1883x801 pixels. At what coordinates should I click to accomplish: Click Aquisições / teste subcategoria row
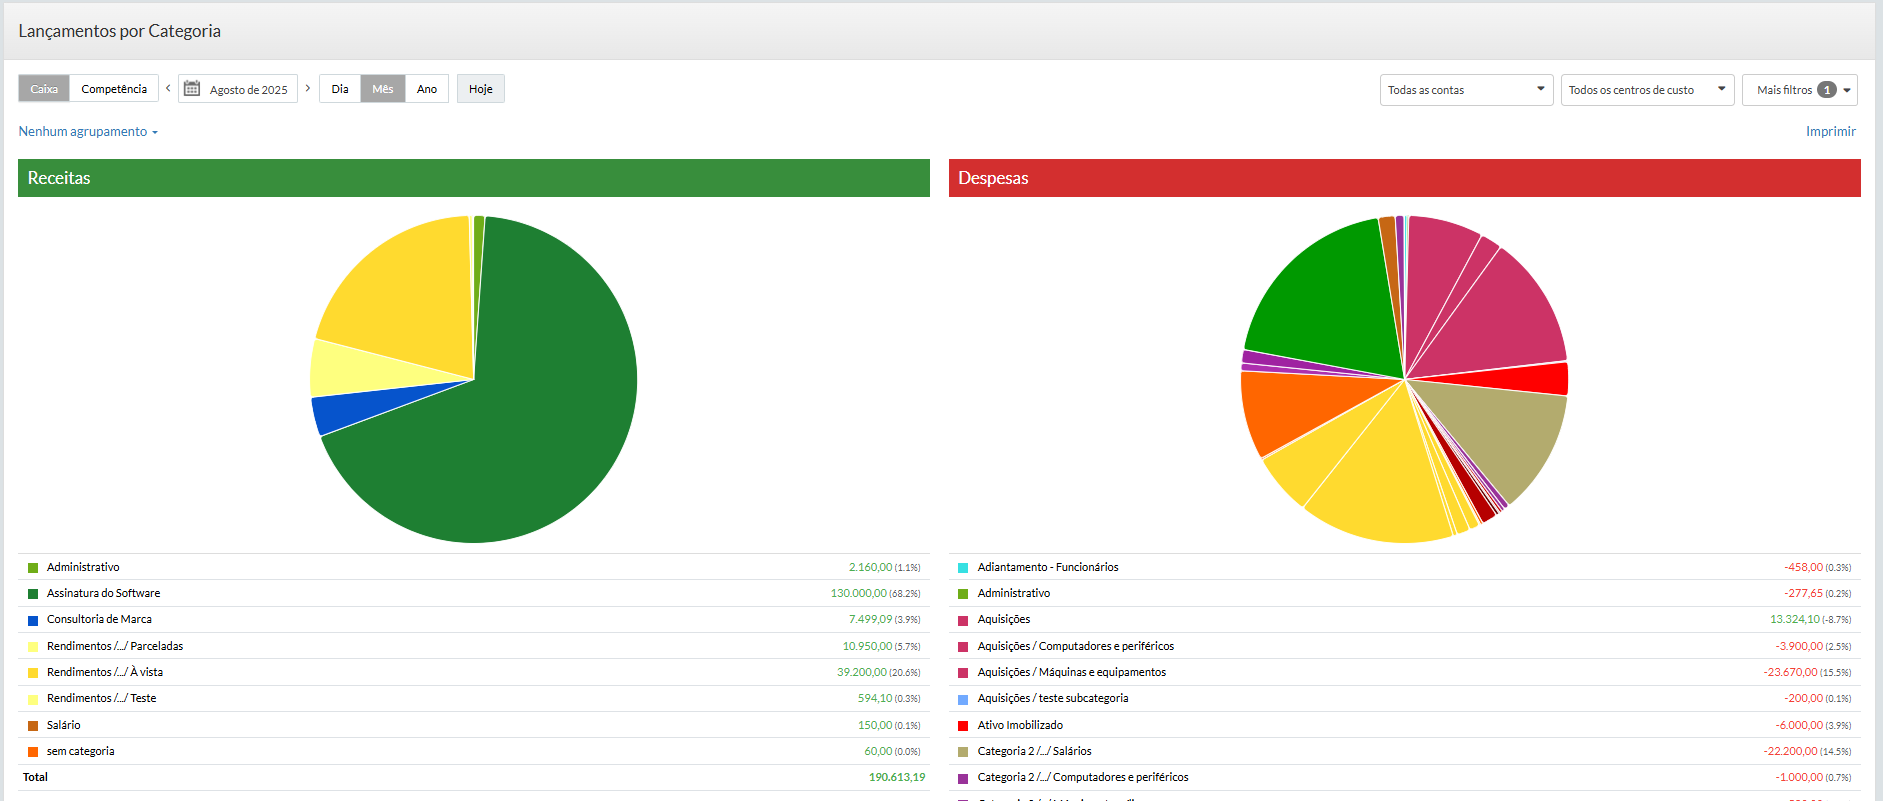1404,698
